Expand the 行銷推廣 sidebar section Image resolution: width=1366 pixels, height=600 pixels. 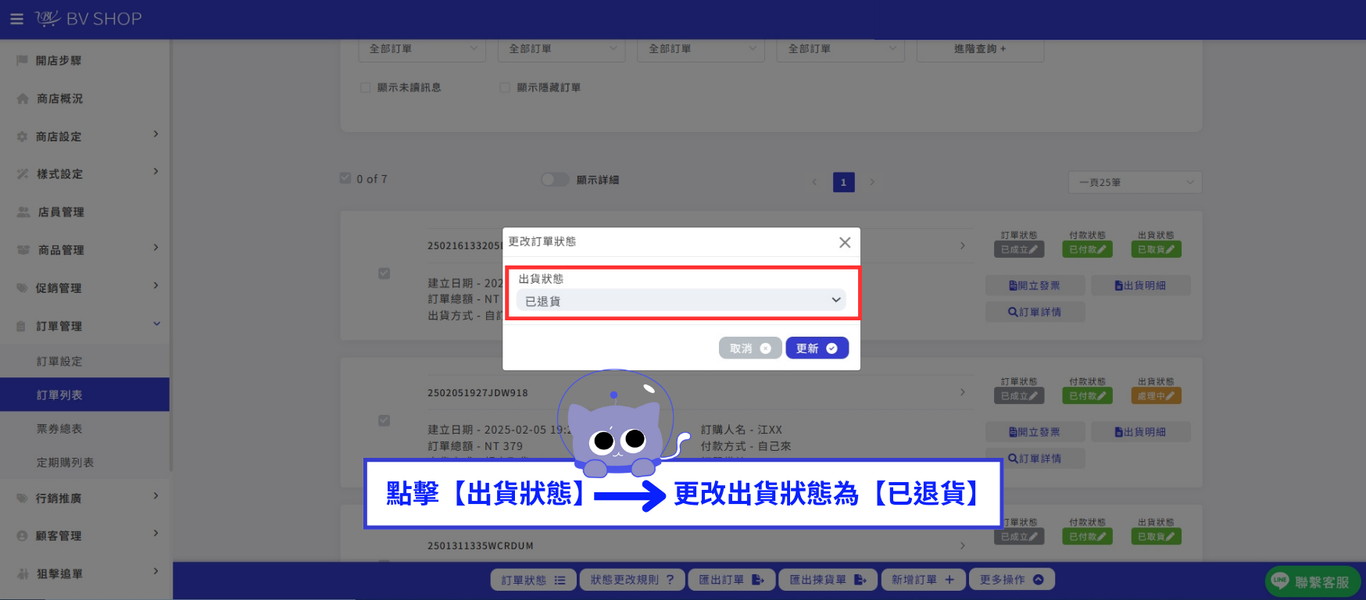point(85,498)
